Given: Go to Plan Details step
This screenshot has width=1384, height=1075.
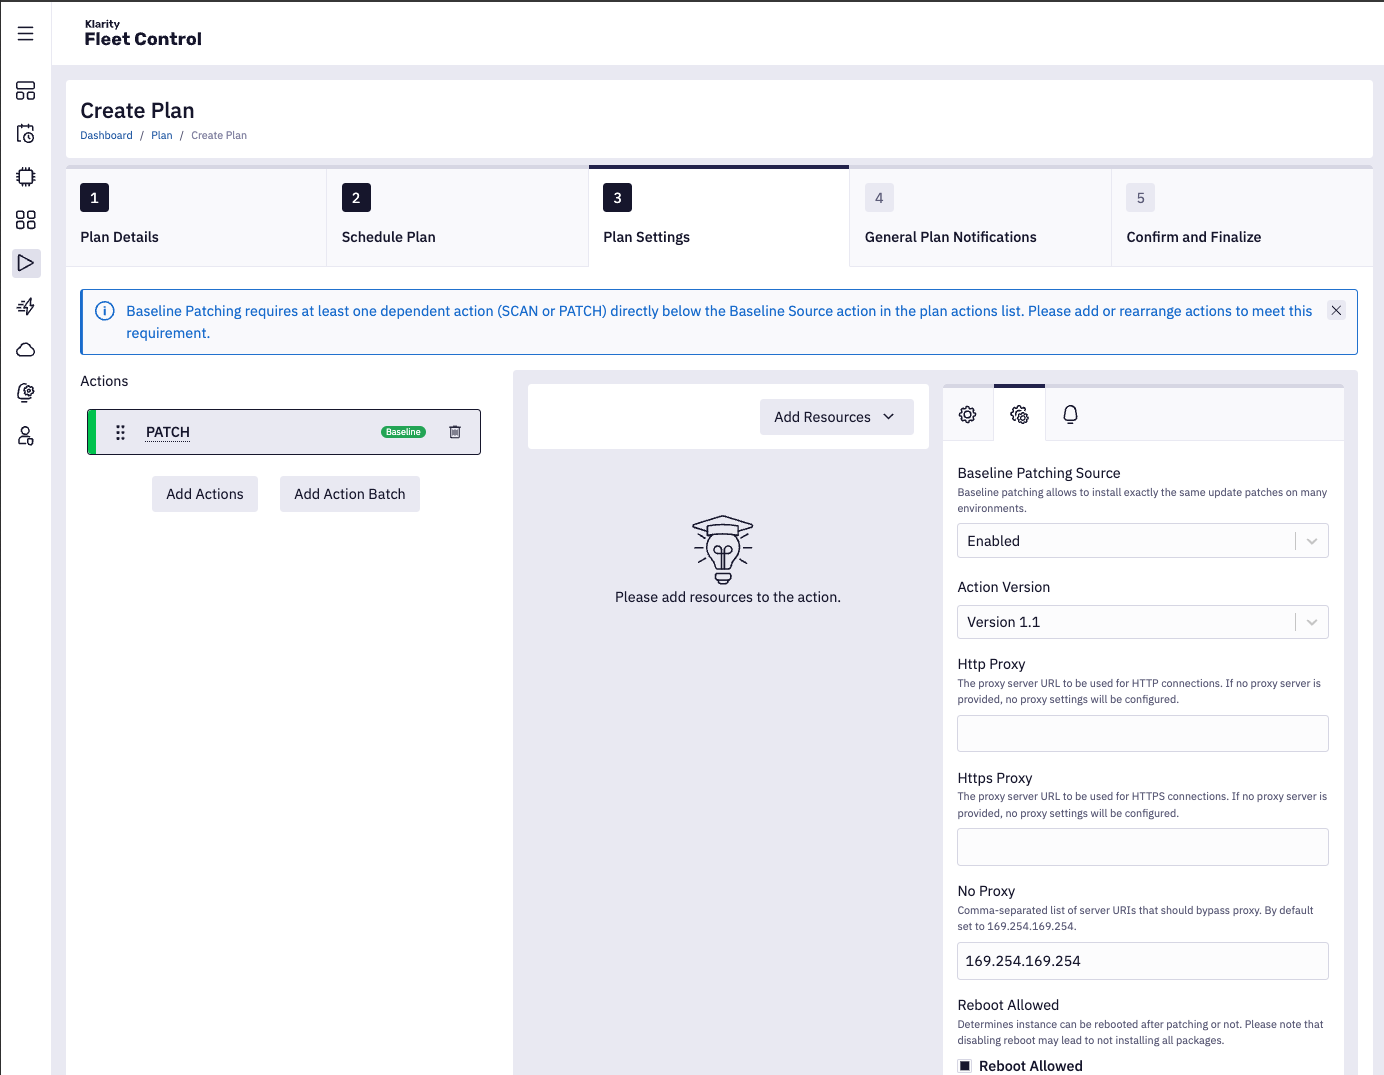Looking at the screenshot, I should (196, 217).
